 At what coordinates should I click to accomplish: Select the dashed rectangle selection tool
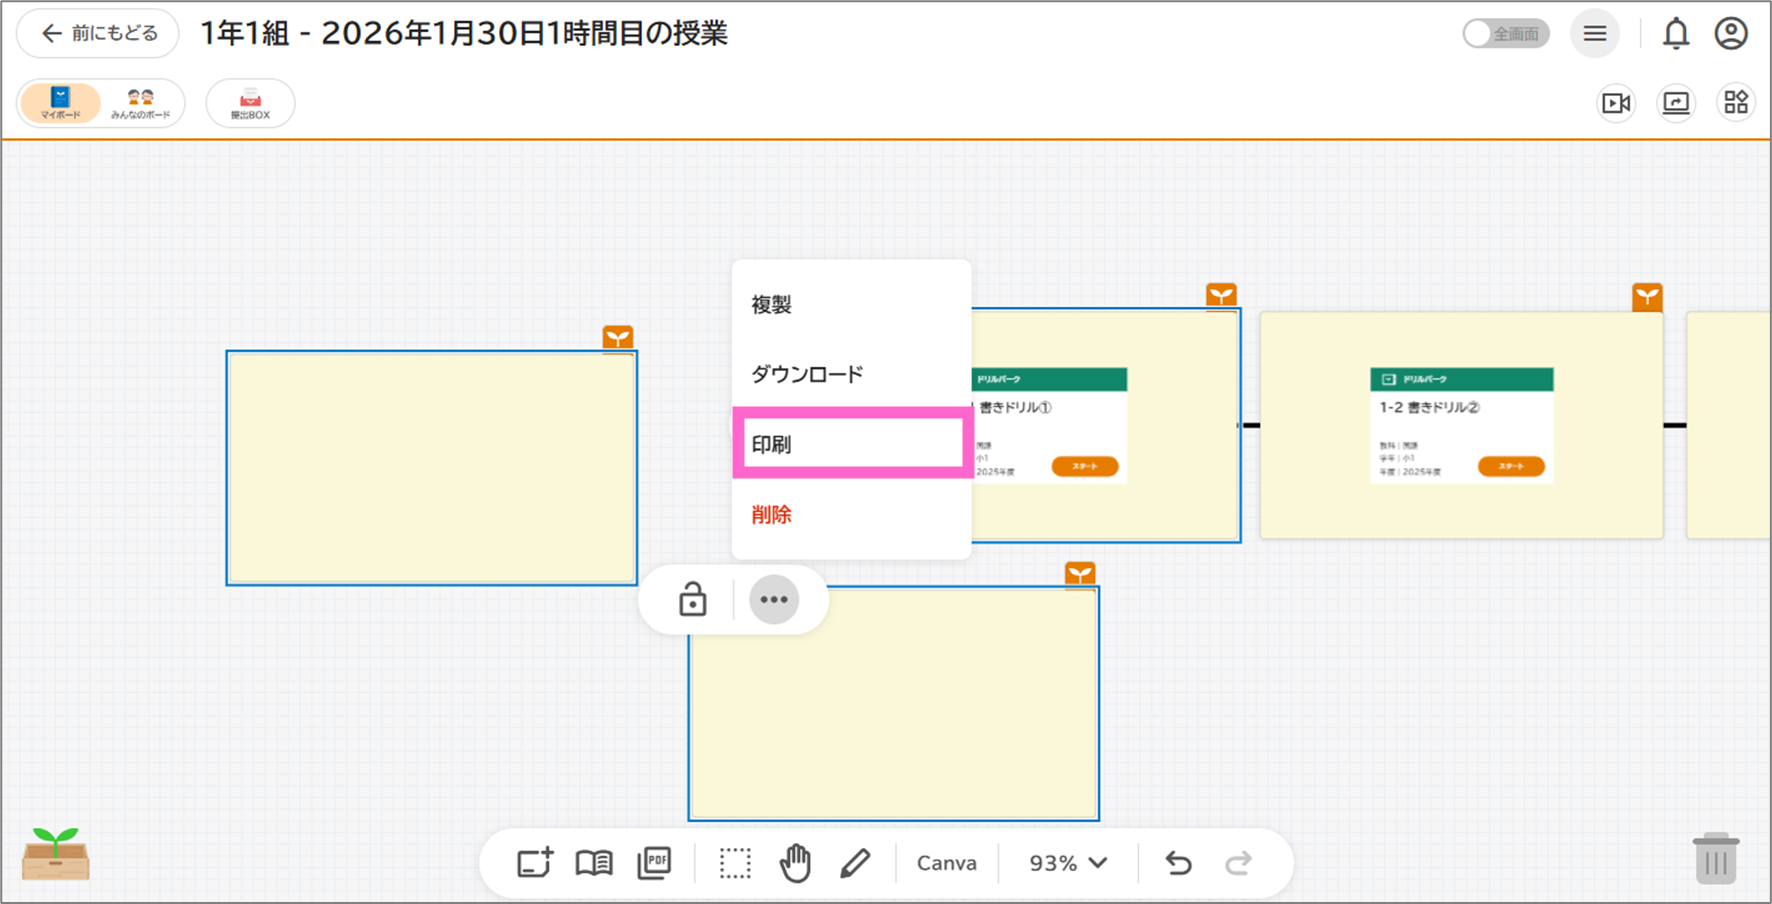(735, 862)
